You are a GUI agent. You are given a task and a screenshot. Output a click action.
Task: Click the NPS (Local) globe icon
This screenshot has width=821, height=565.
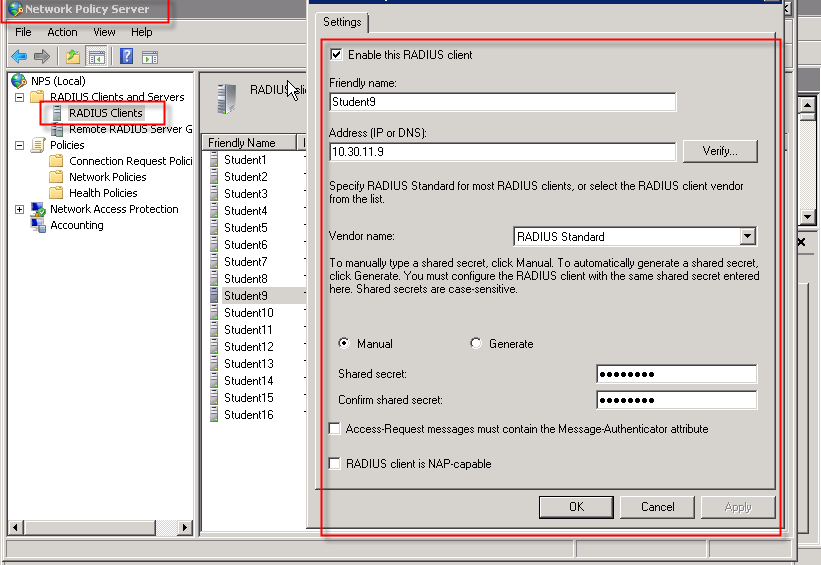(19, 81)
